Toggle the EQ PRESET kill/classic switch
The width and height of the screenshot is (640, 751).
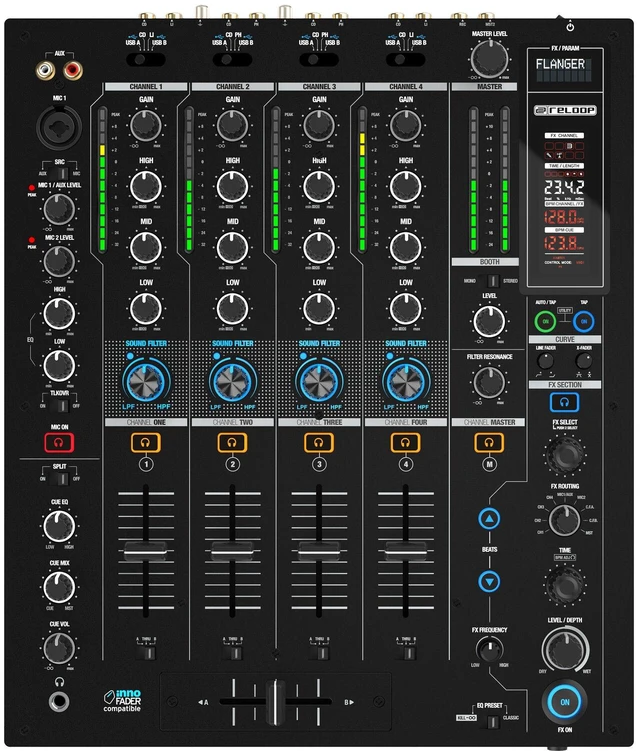490,721
